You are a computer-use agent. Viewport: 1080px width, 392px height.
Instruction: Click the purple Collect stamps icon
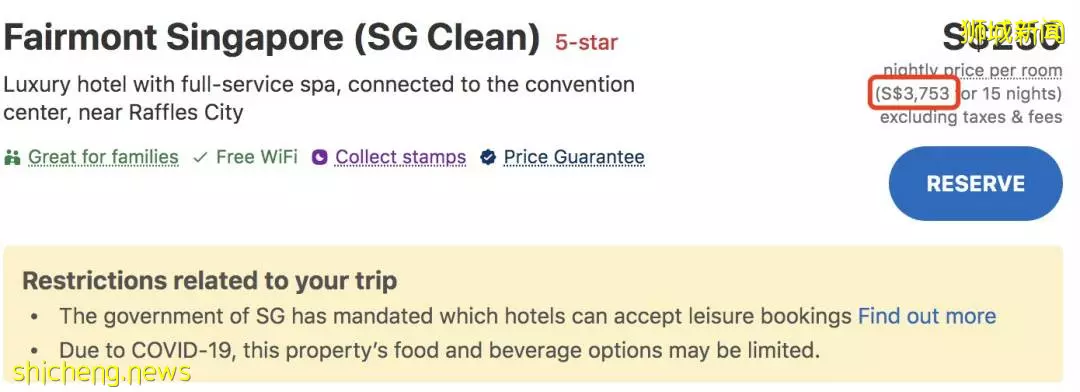coord(320,158)
